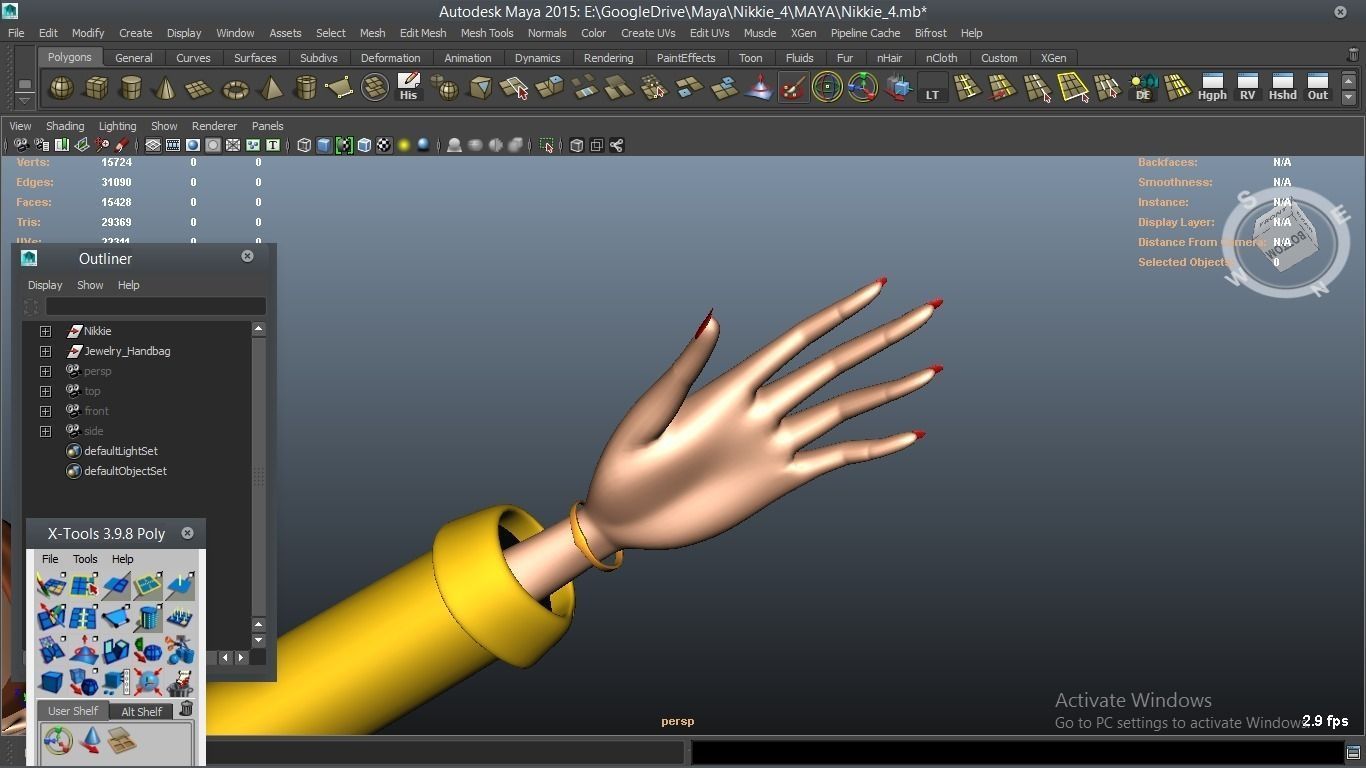The image size is (1366, 768).
Task: Toggle textured display (checkered sphere icon)
Action: pos(384,145)
